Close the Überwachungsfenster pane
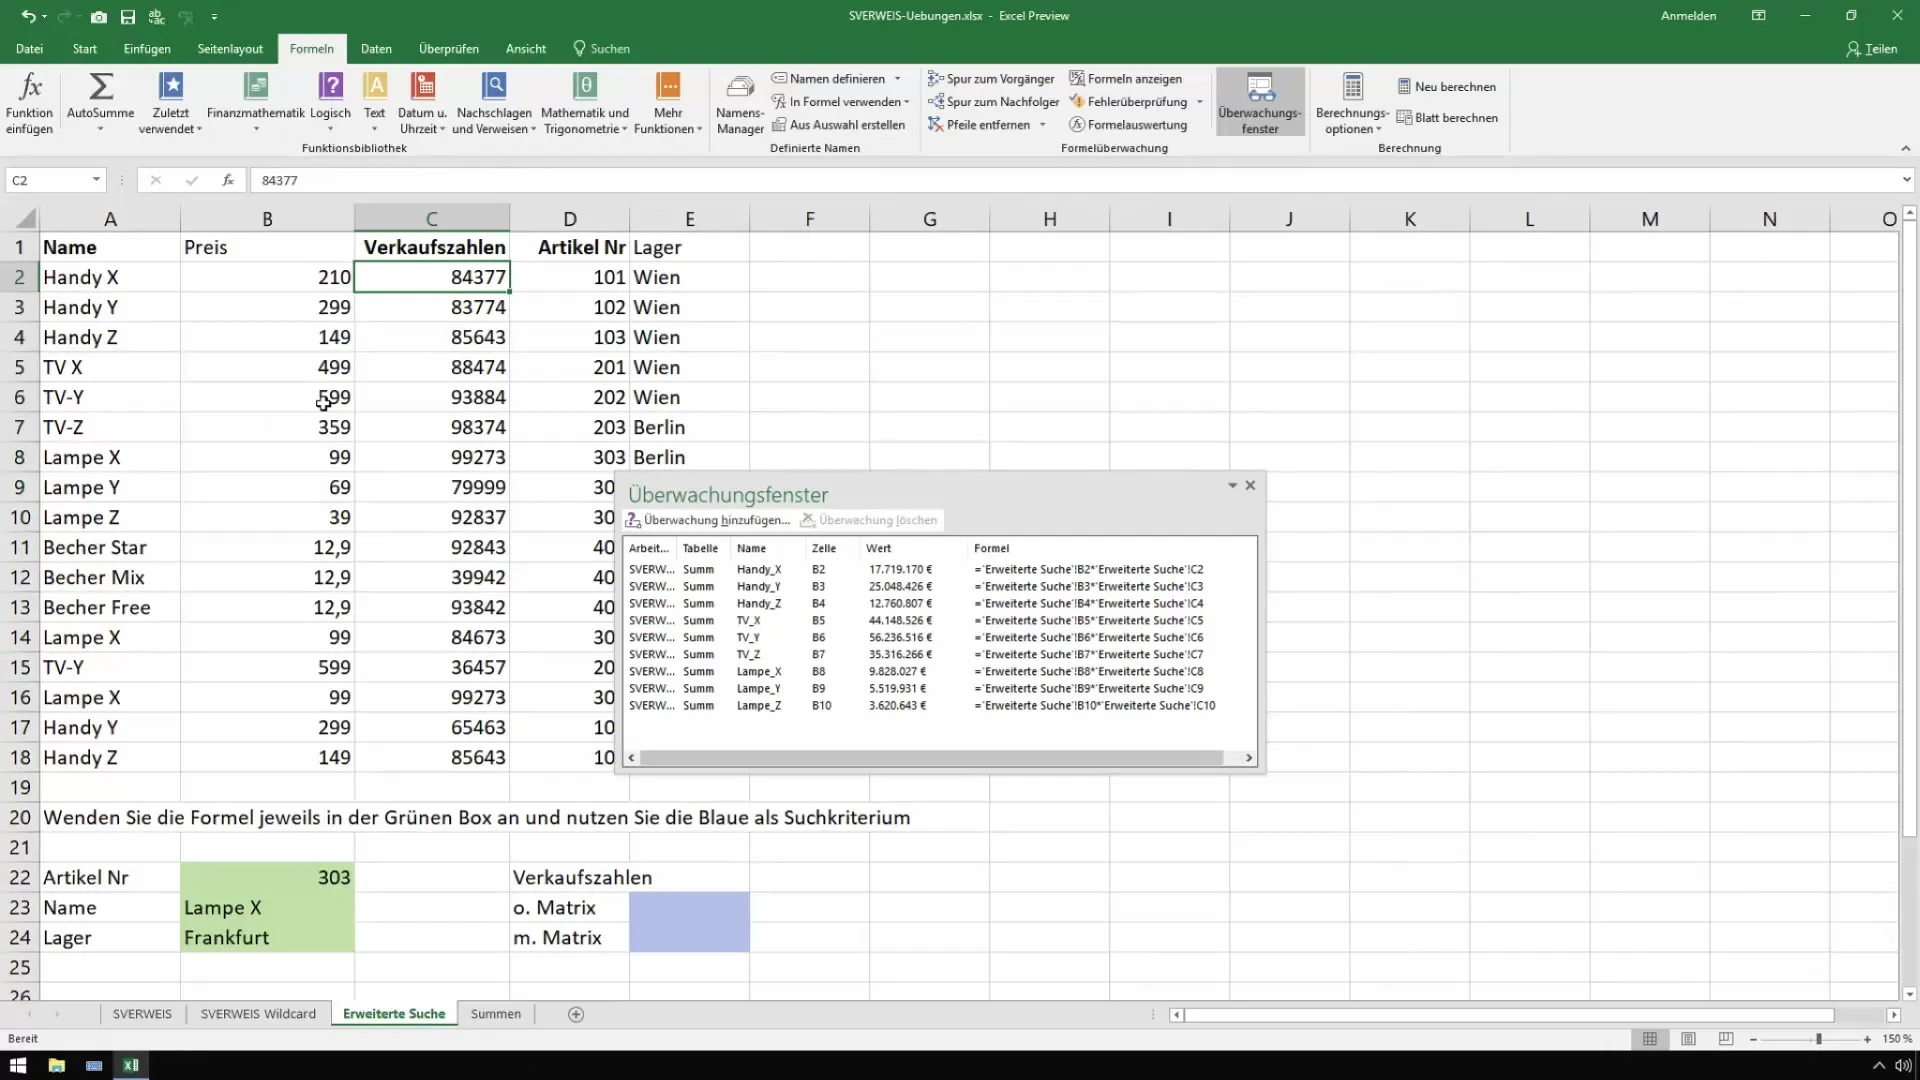Screen dimensions: 1920x1080 pyautogui.click(x=1250, y=485)
